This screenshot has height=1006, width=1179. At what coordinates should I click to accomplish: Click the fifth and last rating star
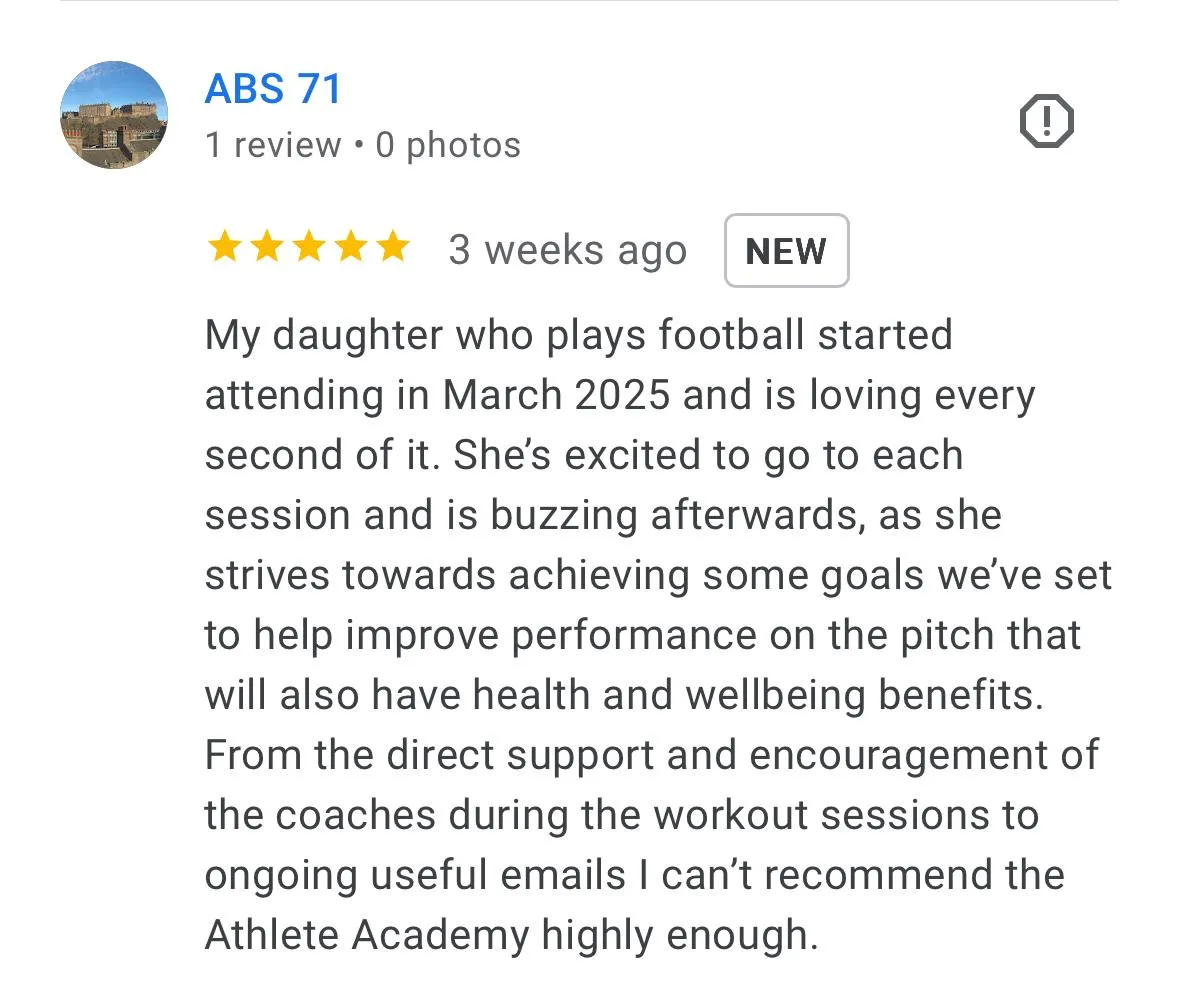coord(392,247)
